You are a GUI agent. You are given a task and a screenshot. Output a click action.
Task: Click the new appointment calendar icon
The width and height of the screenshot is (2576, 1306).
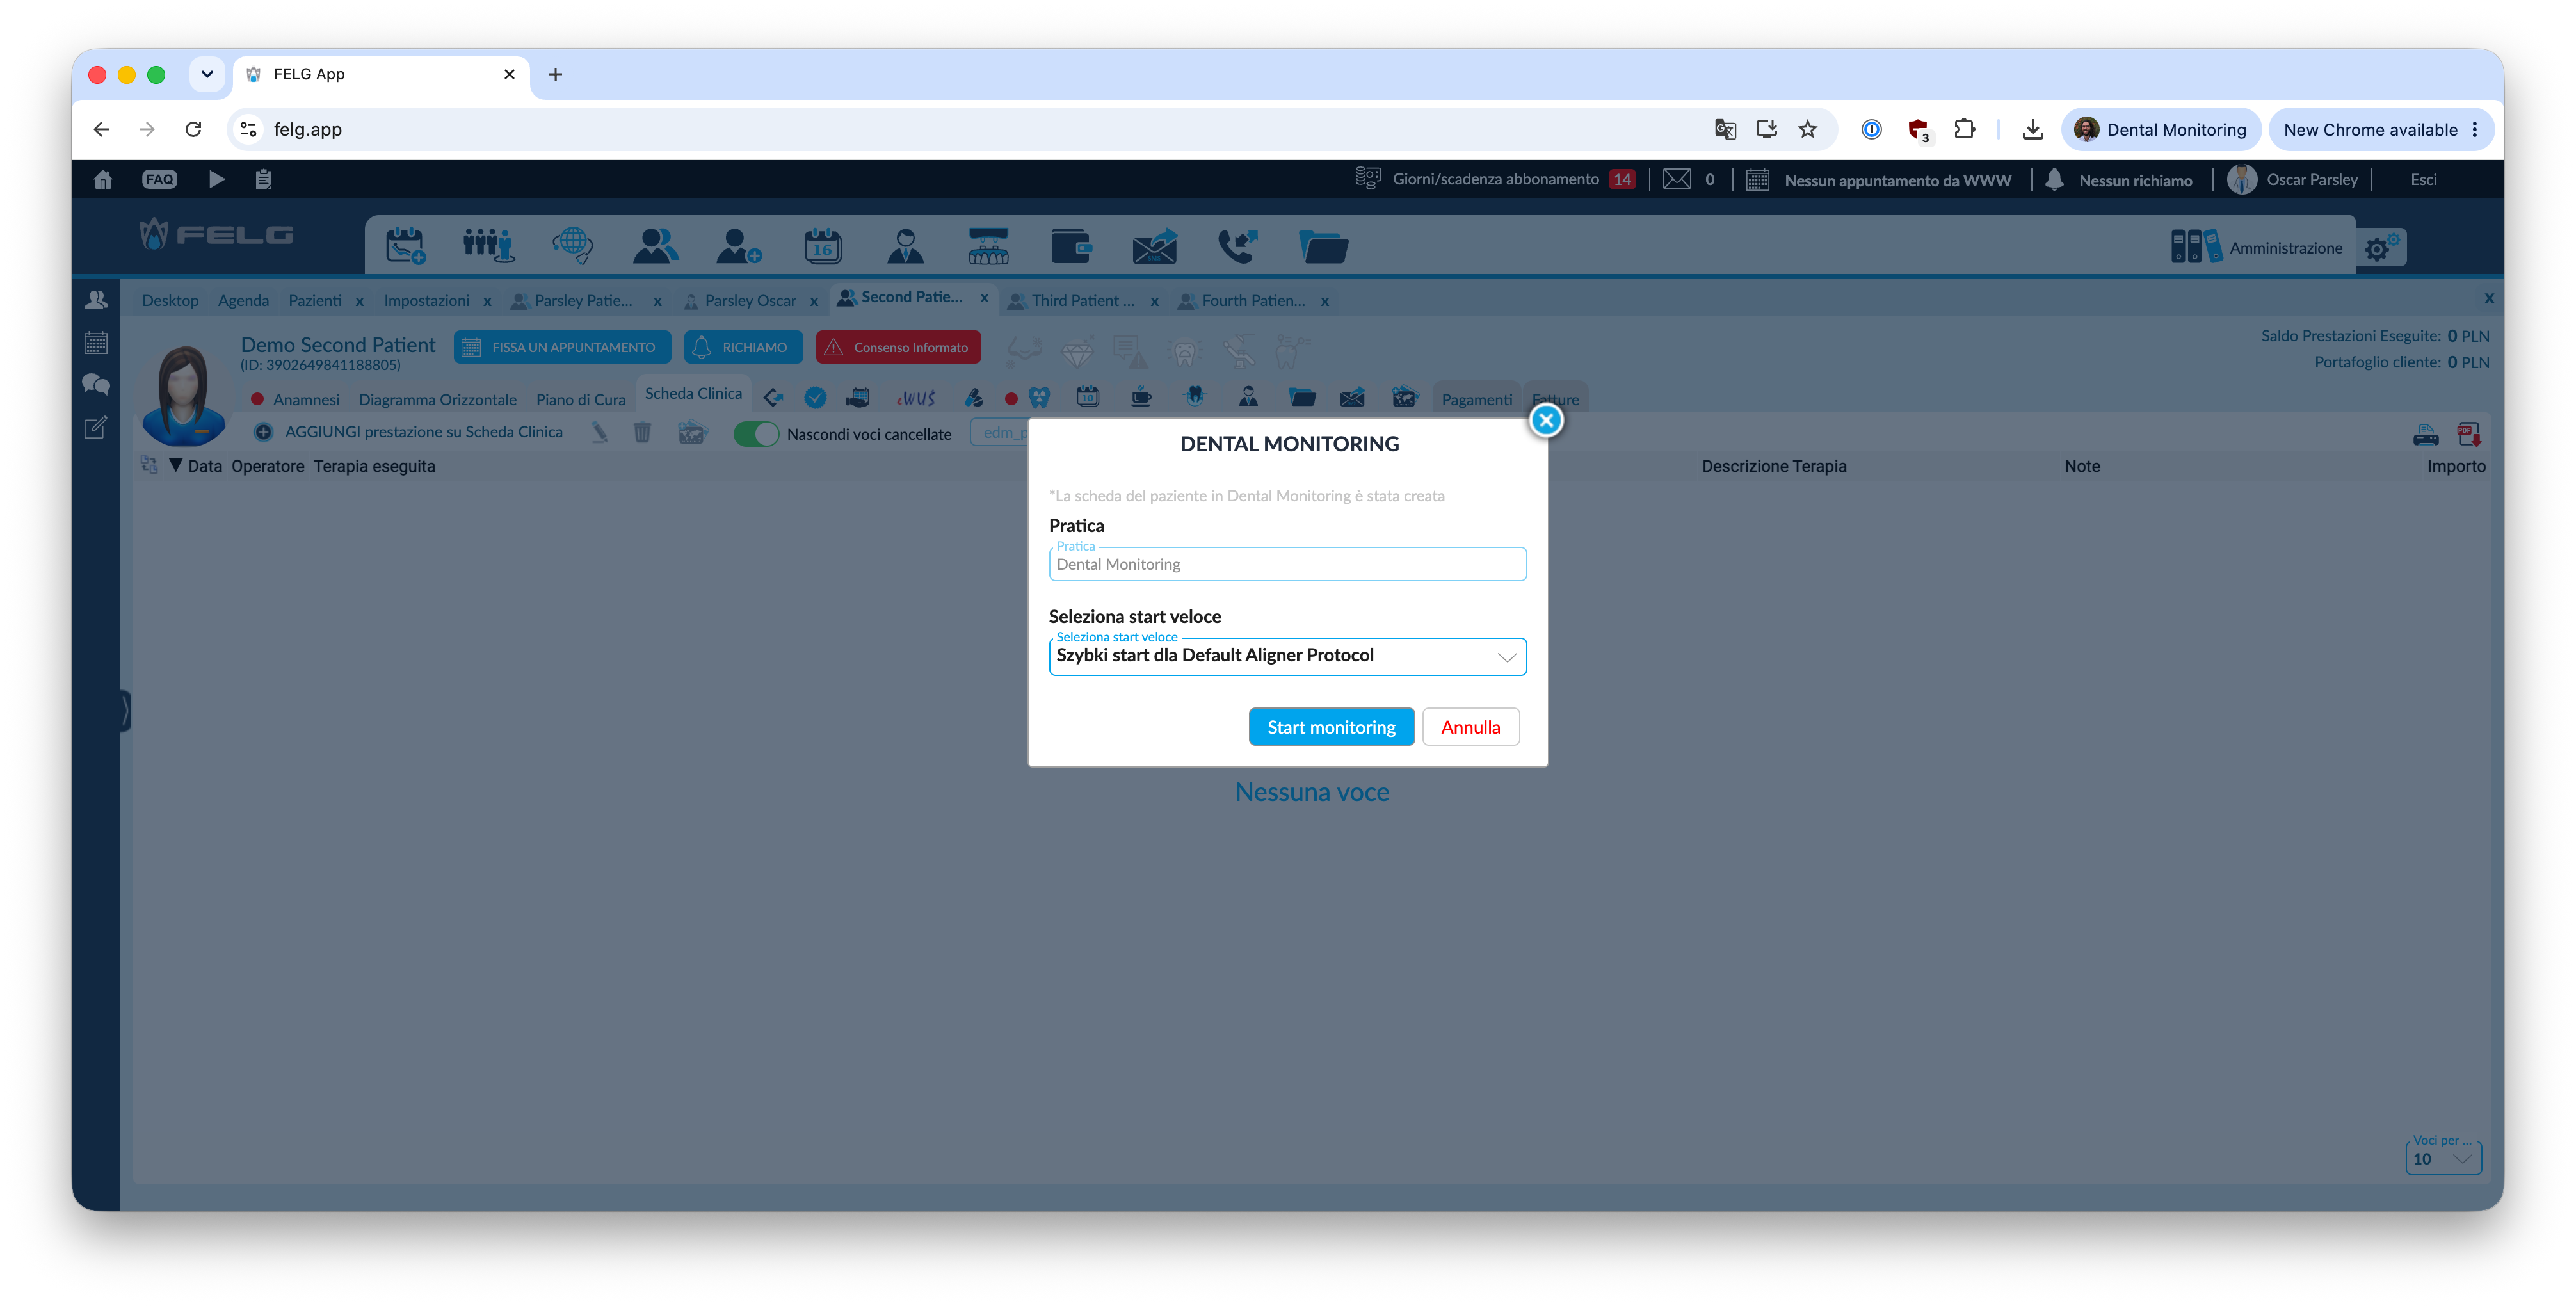[x=405, y=245]
